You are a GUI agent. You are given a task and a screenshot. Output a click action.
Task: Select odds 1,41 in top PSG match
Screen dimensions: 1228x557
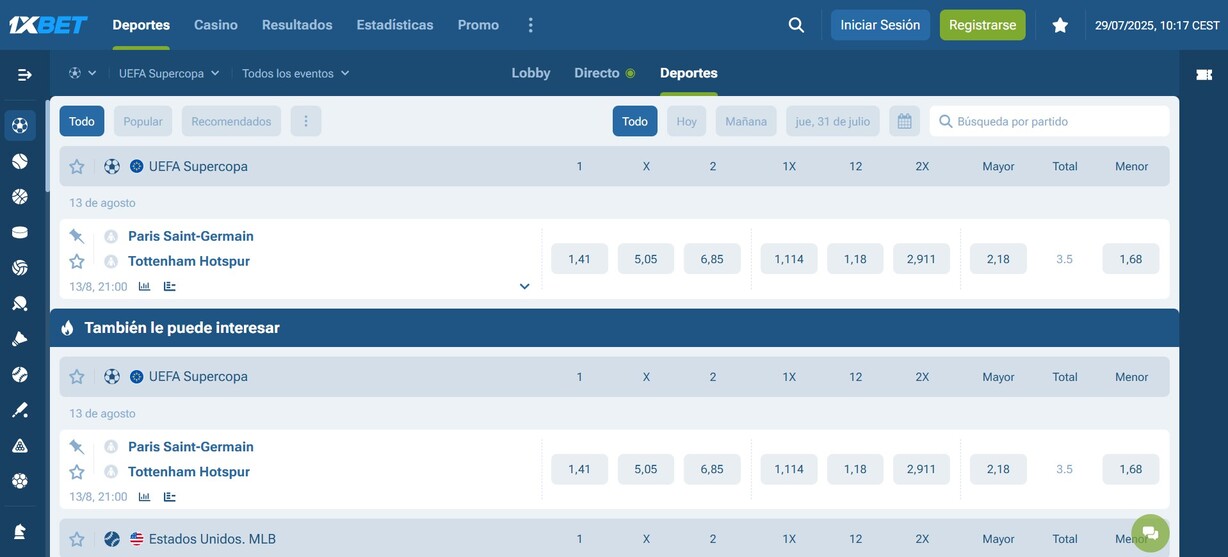(580, 259)
